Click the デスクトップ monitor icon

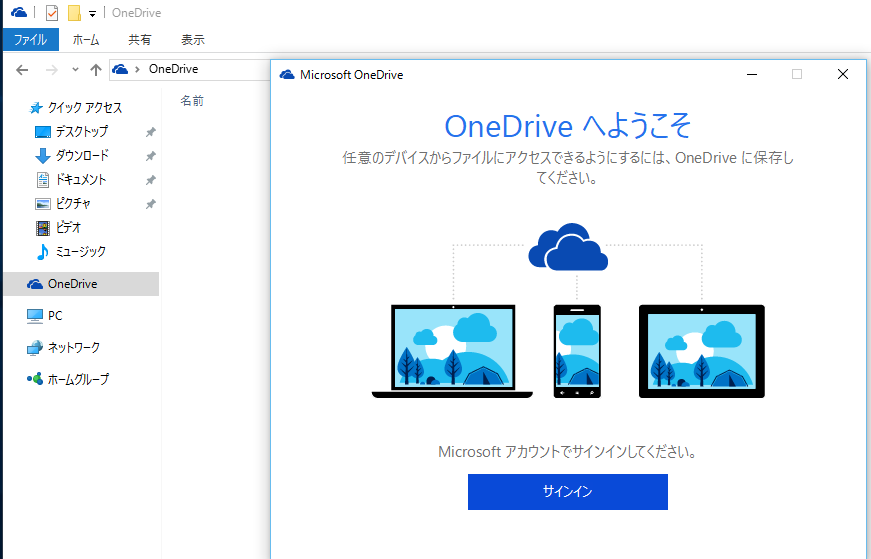click(43, 132)
